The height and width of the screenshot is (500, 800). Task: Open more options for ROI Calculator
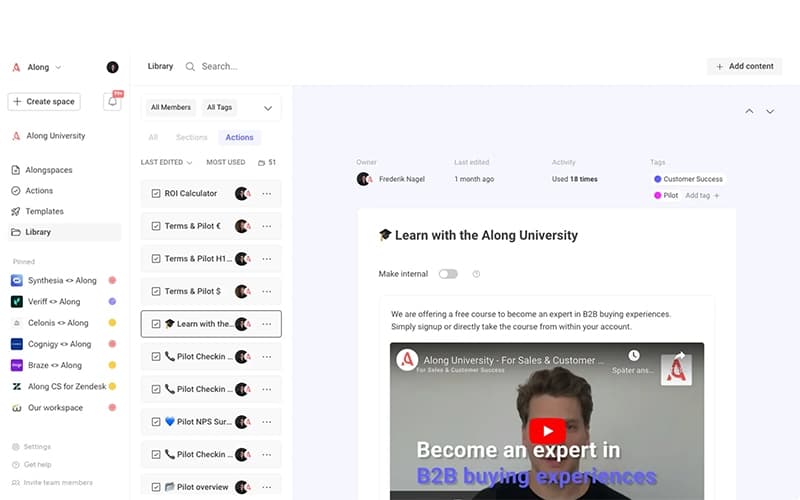click(266, 193)
